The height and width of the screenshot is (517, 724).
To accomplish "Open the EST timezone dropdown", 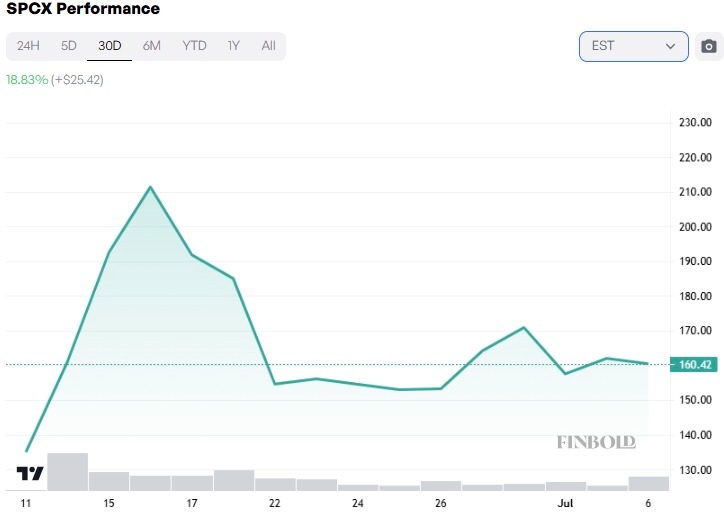I will point(634,46).
